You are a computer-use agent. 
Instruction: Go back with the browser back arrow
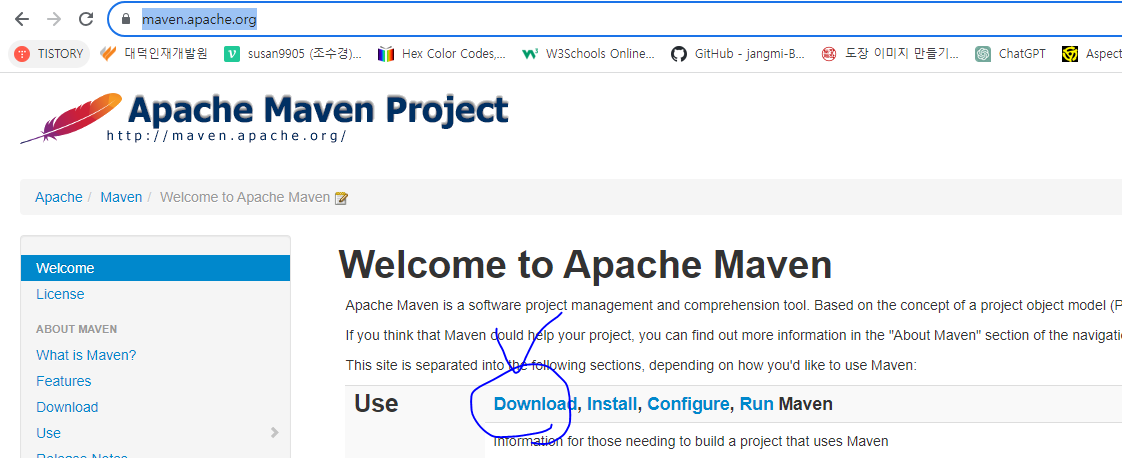tap(21, 19)
